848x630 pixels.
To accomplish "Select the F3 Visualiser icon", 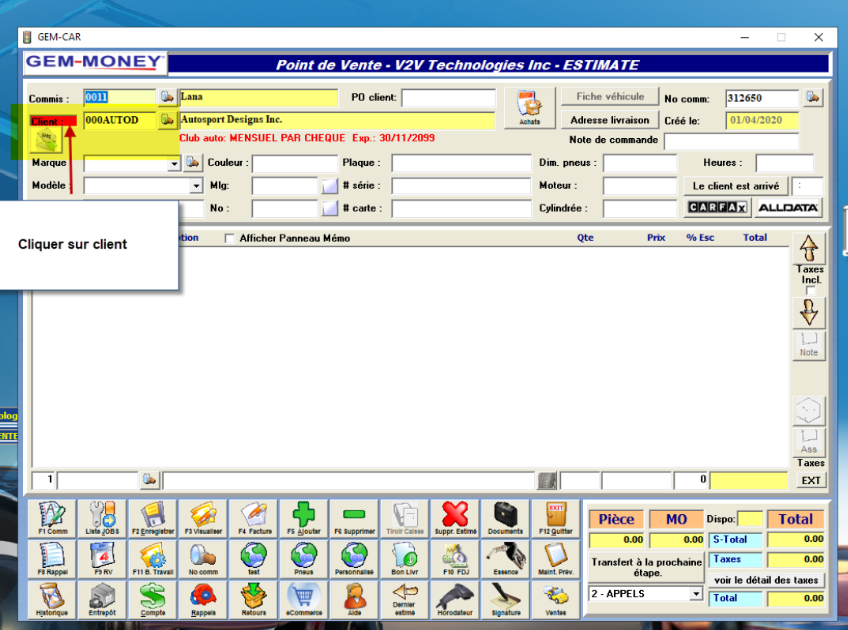I will (203, 519).
